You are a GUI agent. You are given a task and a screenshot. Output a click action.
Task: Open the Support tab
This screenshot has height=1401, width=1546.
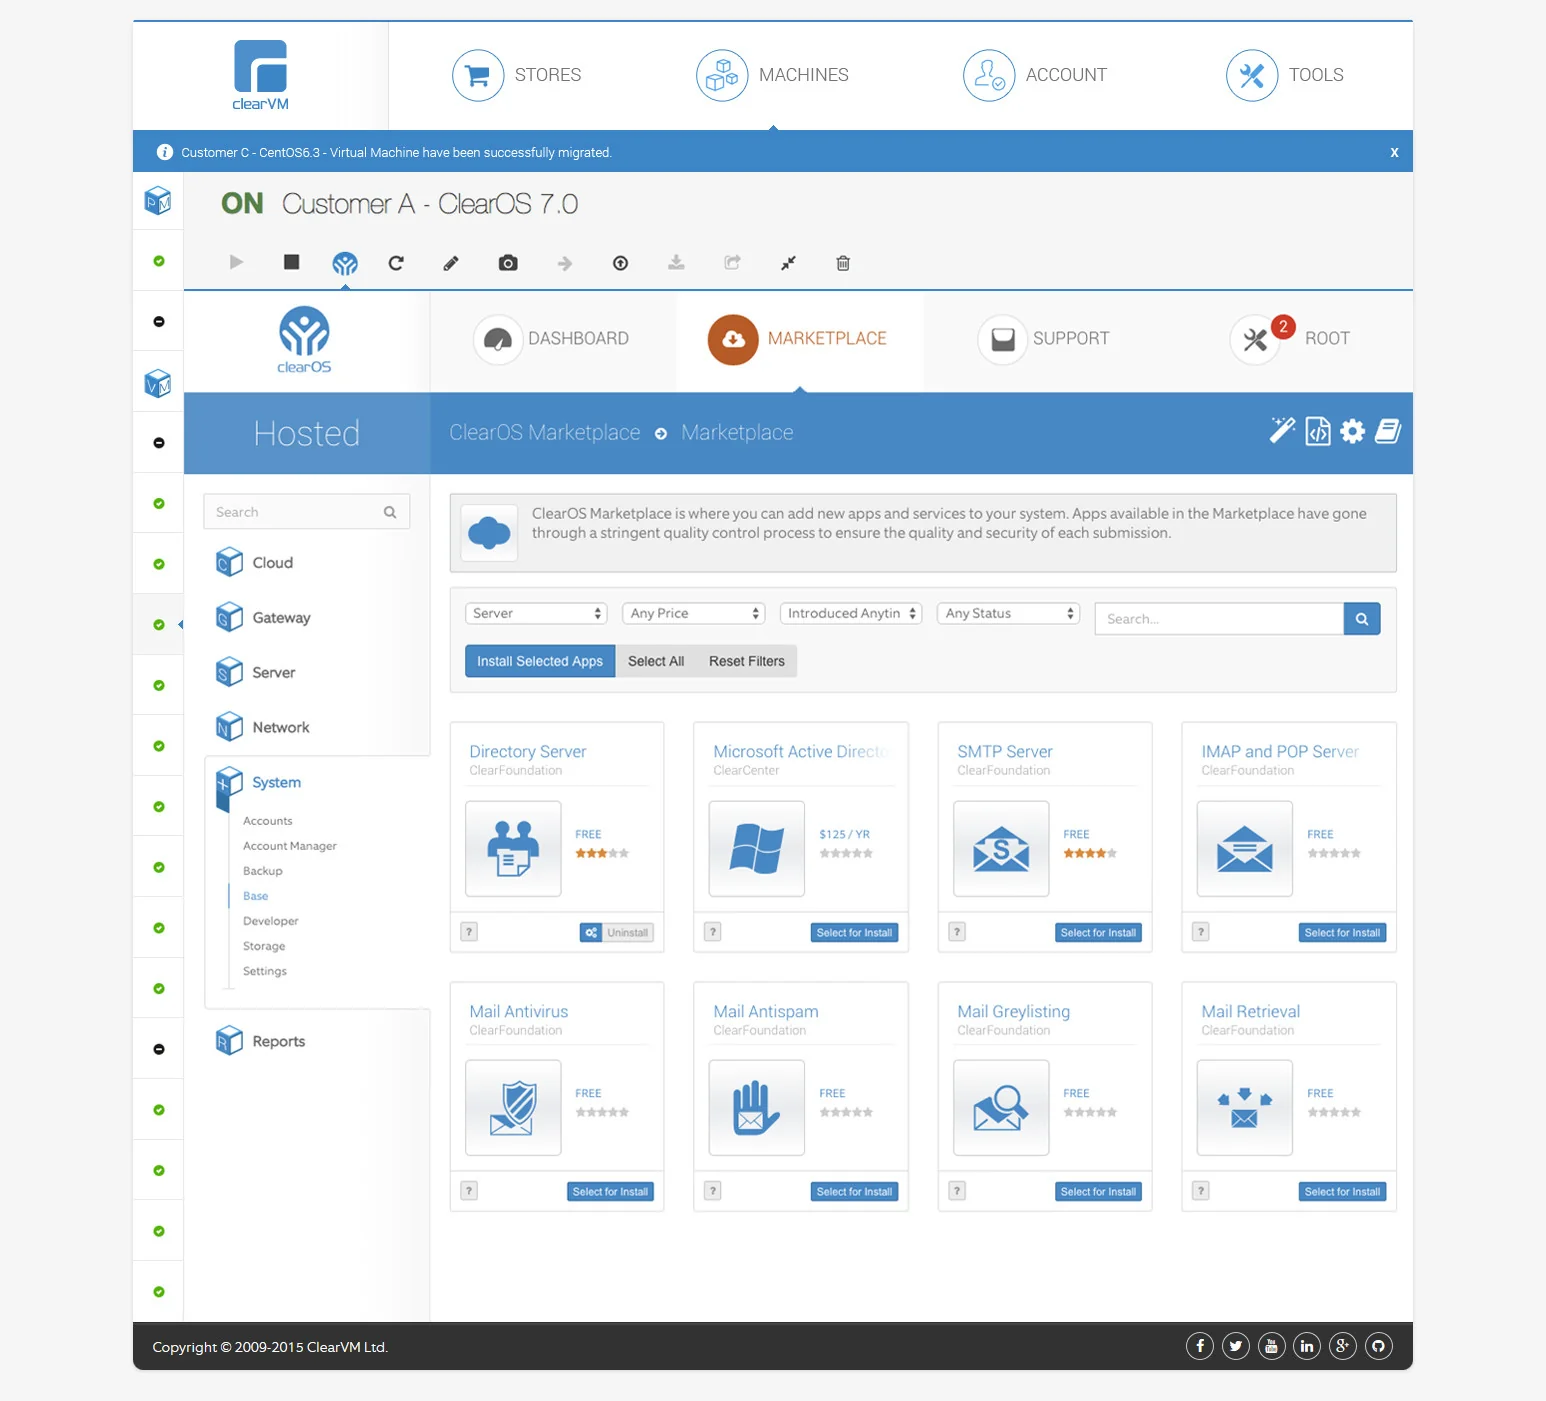[1045, 339]
